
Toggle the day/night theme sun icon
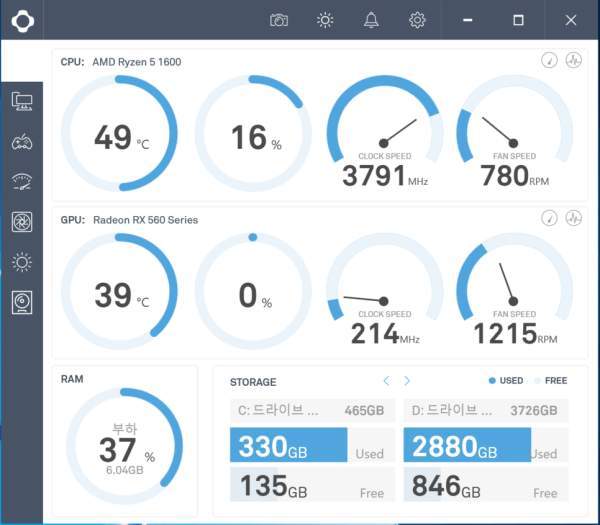[325, 20]
